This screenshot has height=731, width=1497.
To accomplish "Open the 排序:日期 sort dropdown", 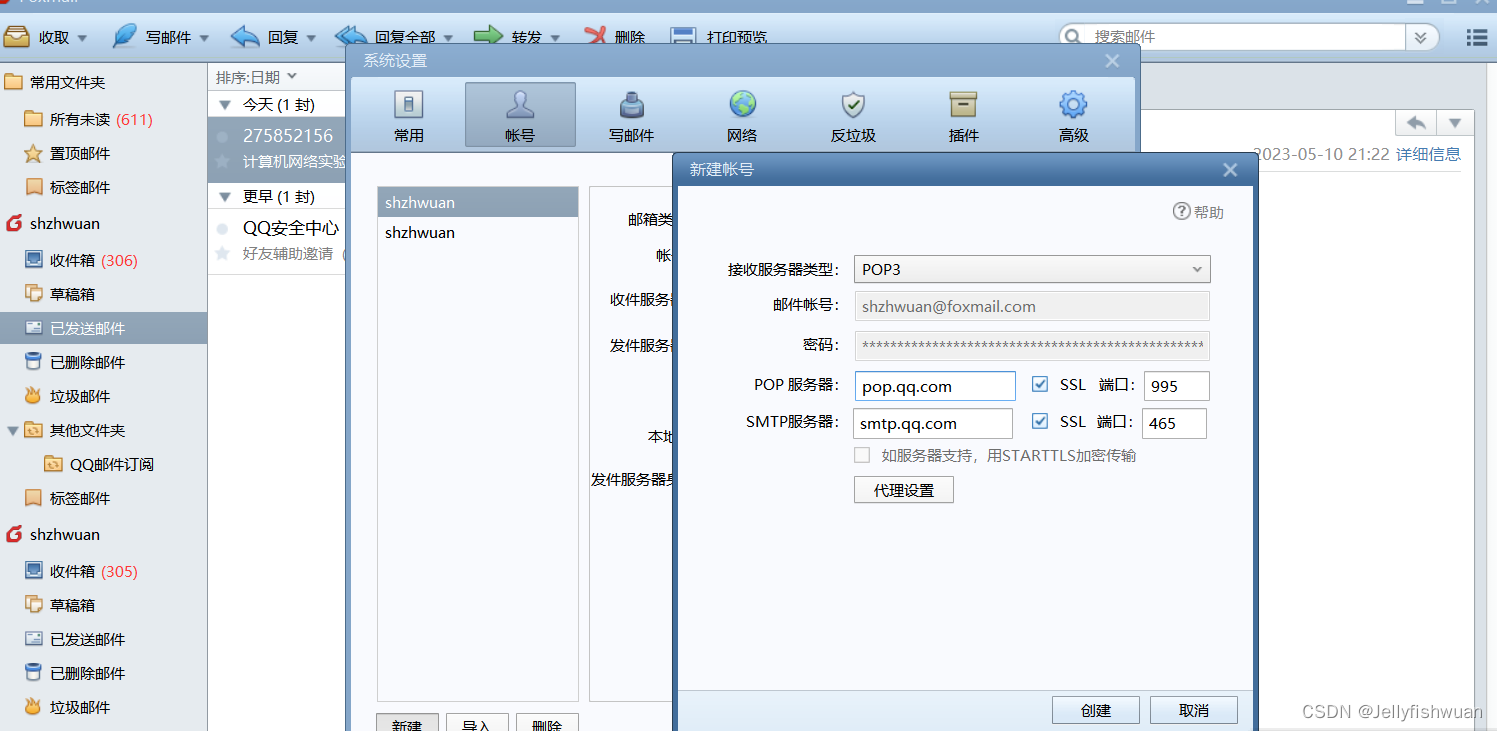I will coord(256,77).
